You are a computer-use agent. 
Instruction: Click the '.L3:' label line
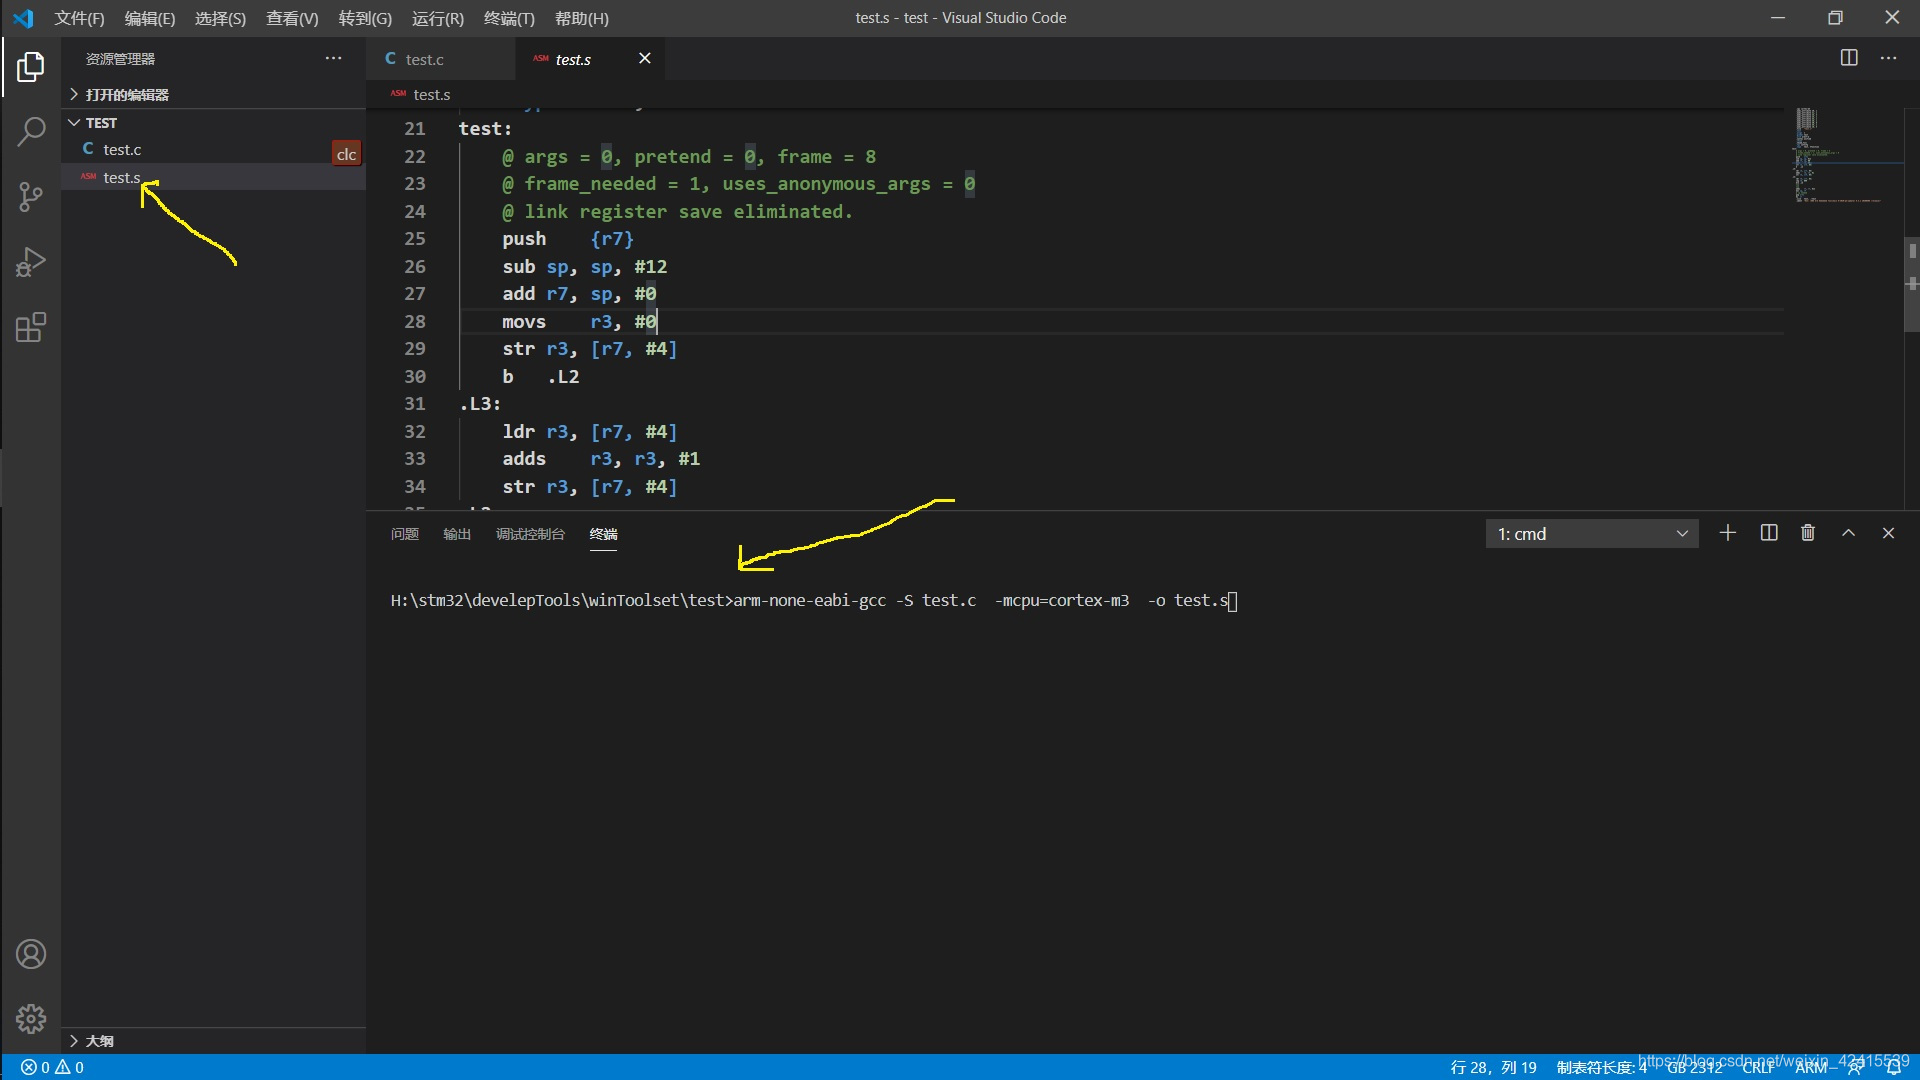(x=480, y=404)
